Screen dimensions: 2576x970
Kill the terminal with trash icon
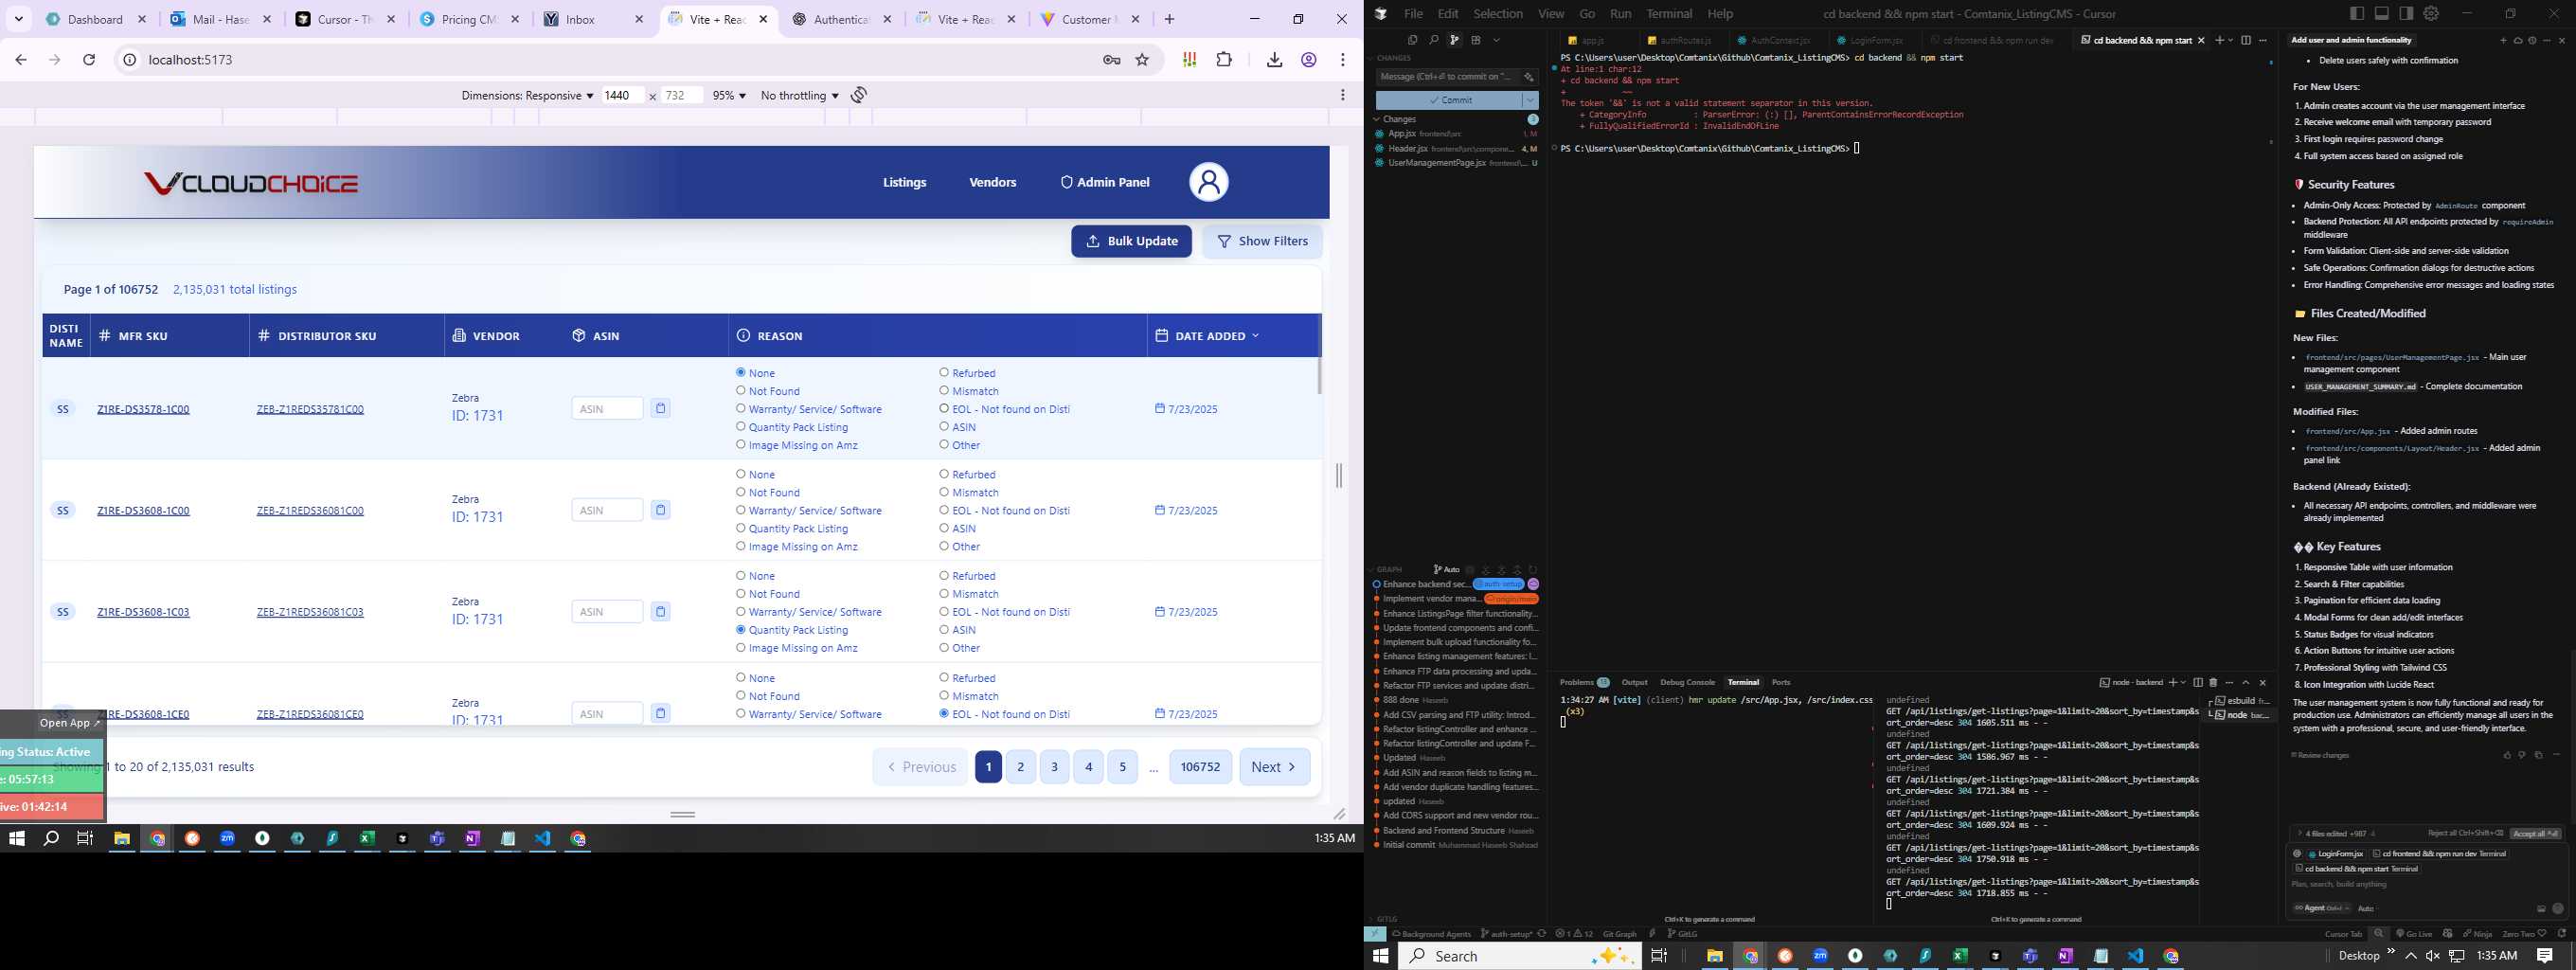coord(2213,682)
